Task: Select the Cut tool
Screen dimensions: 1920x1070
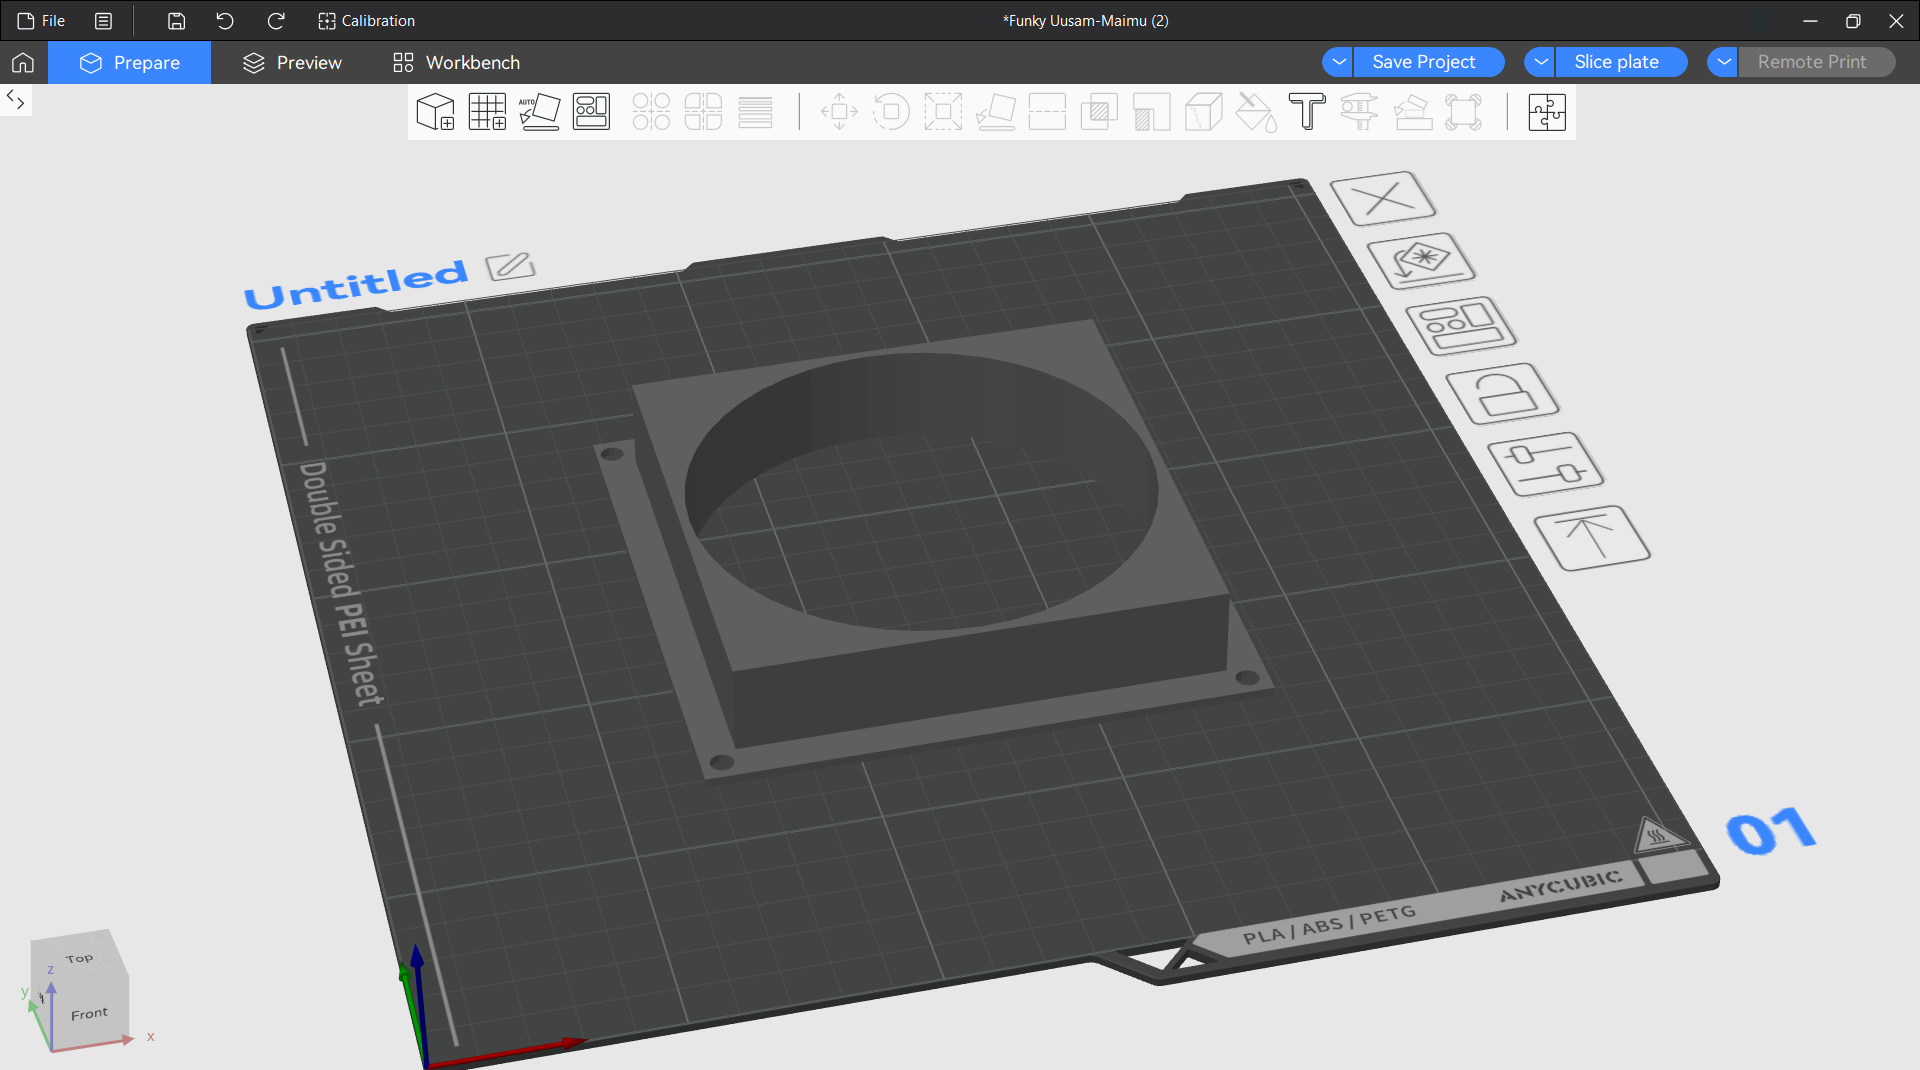Action: tap(1047, 112)
